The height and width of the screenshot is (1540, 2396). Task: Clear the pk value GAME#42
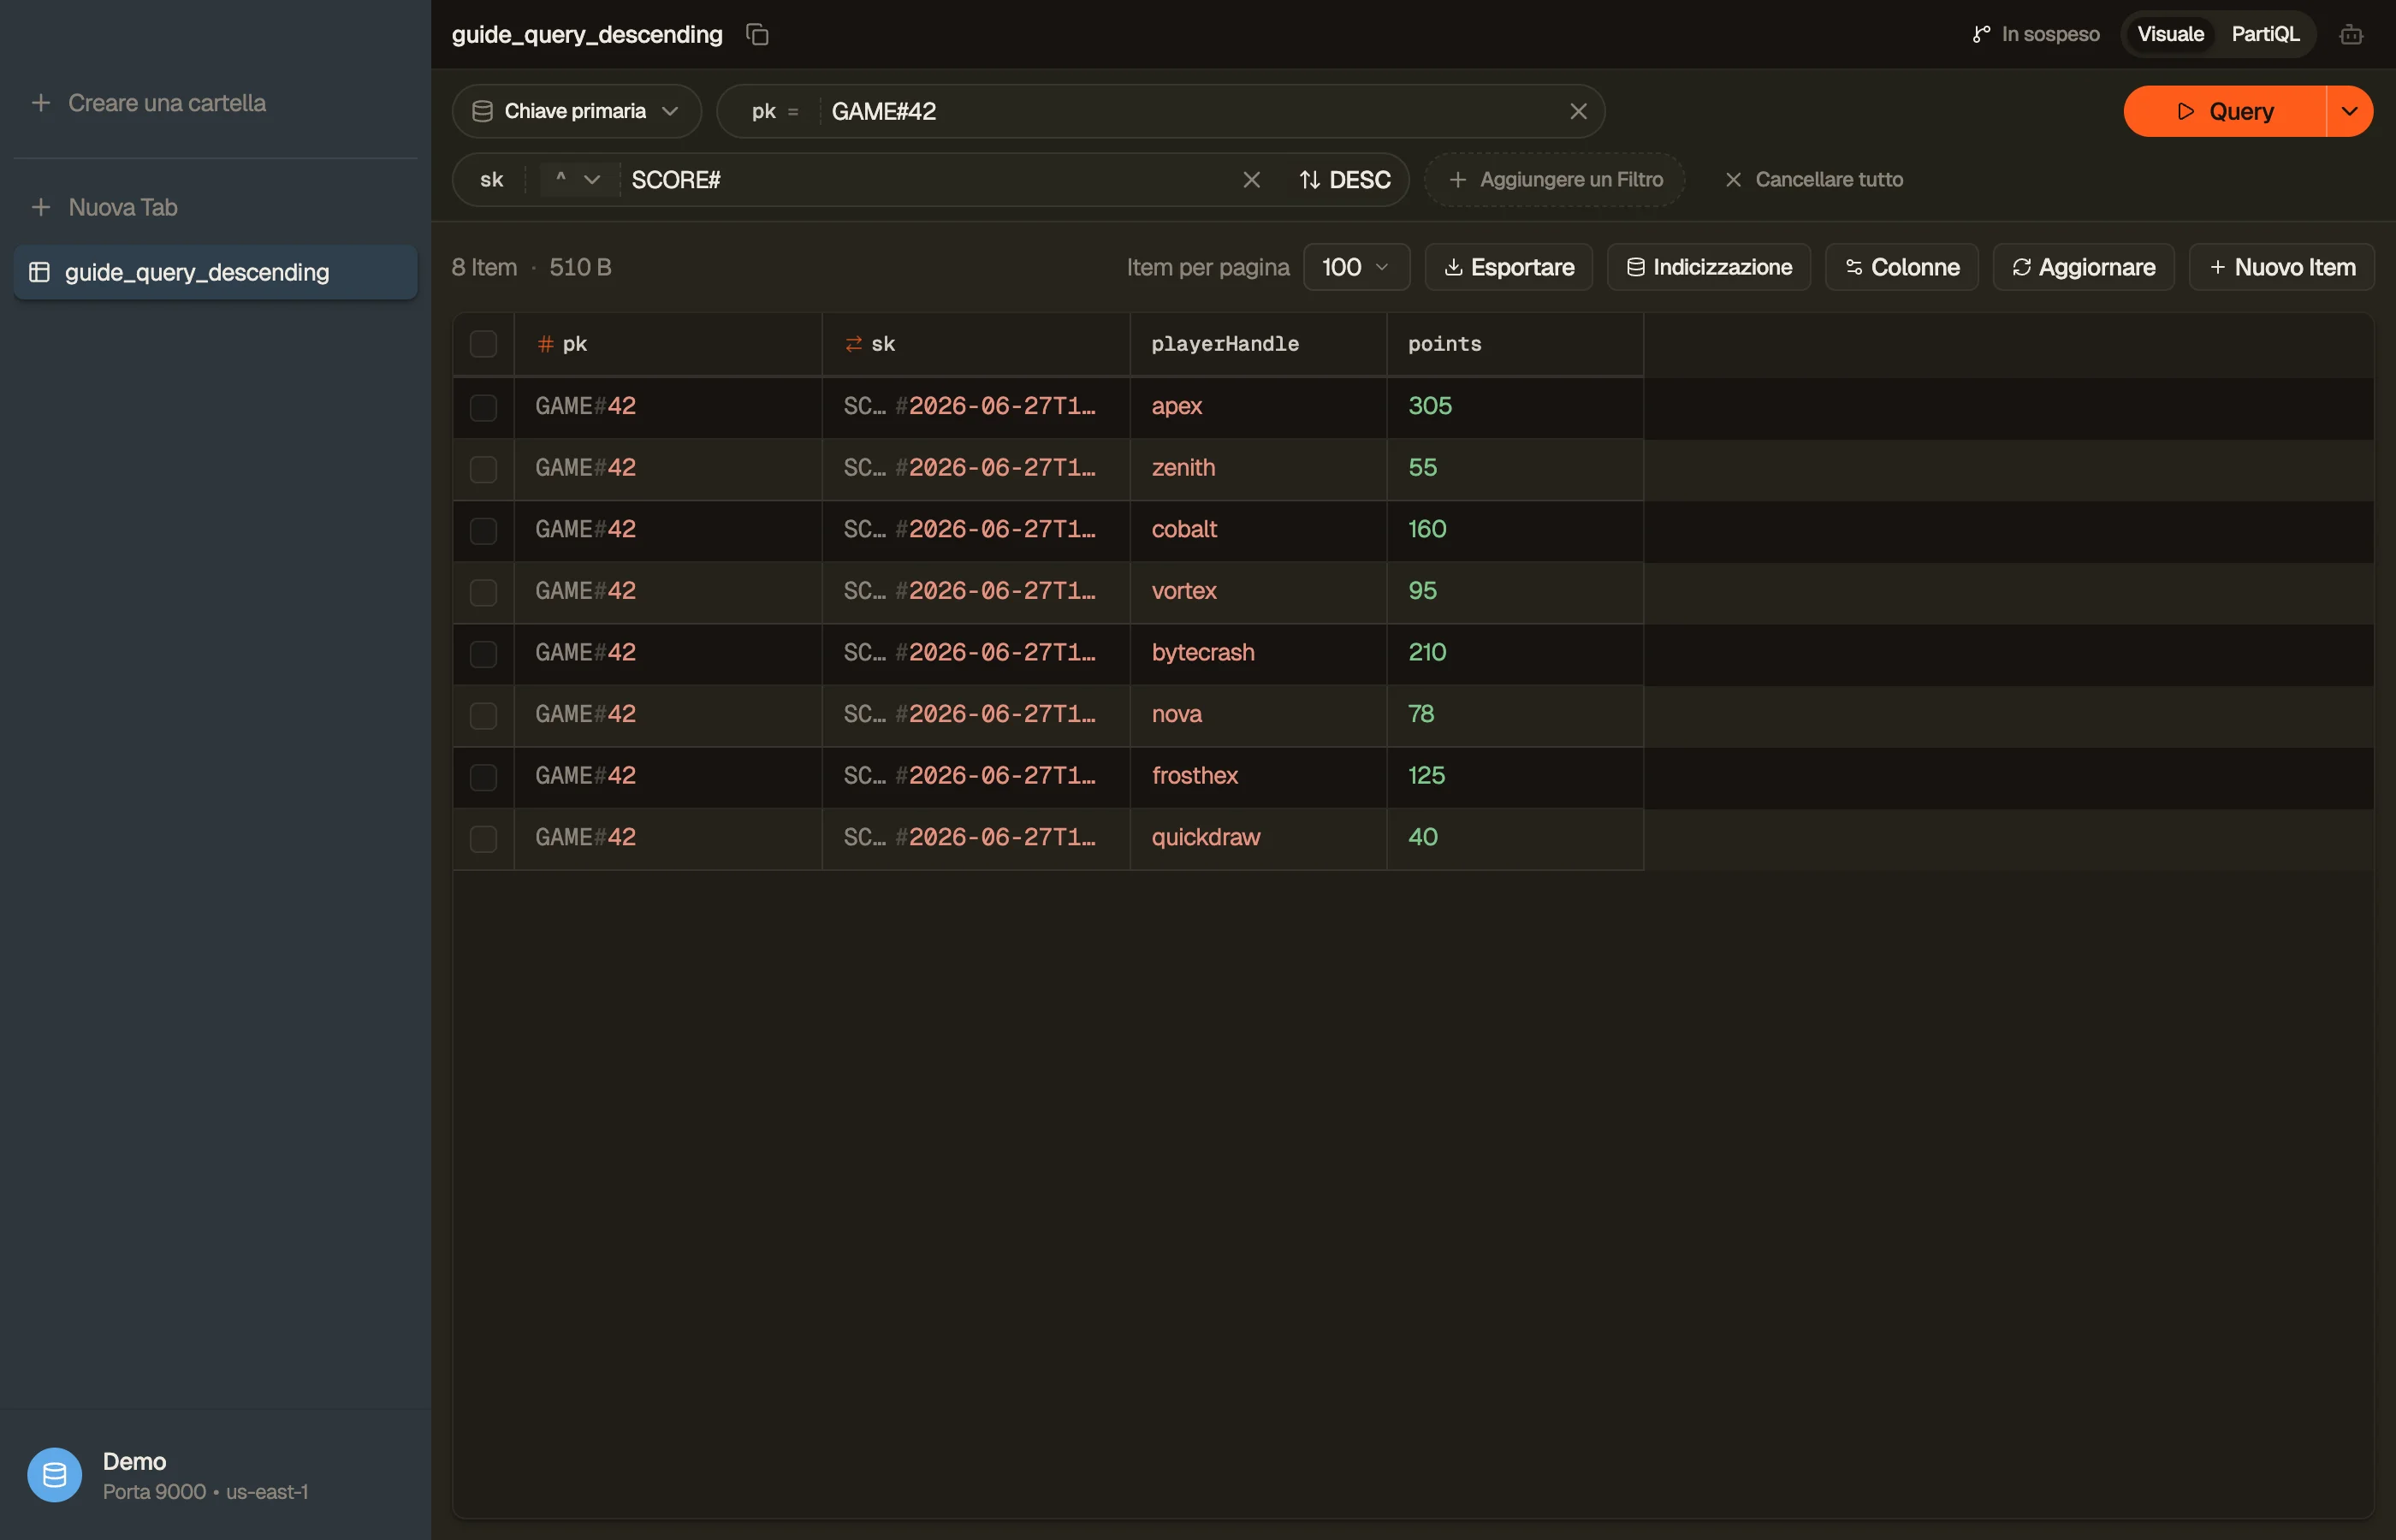(1578, 111)
